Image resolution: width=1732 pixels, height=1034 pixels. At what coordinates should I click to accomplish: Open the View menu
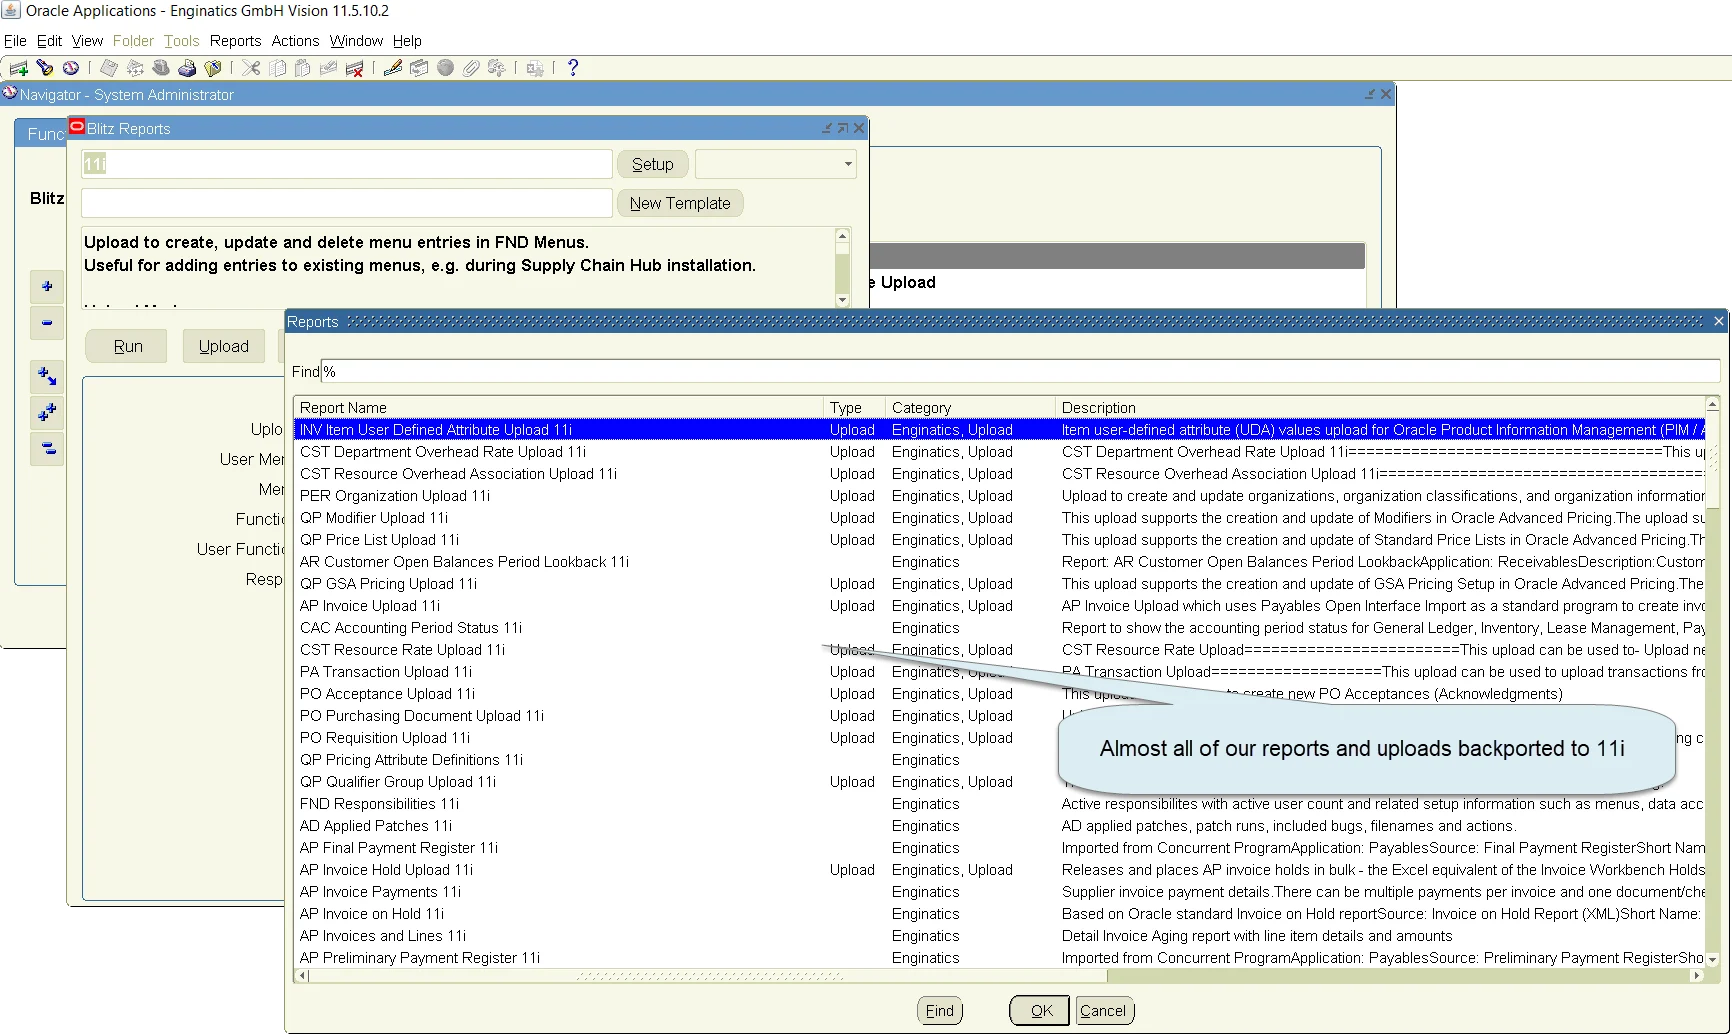[x=87, y=41]
